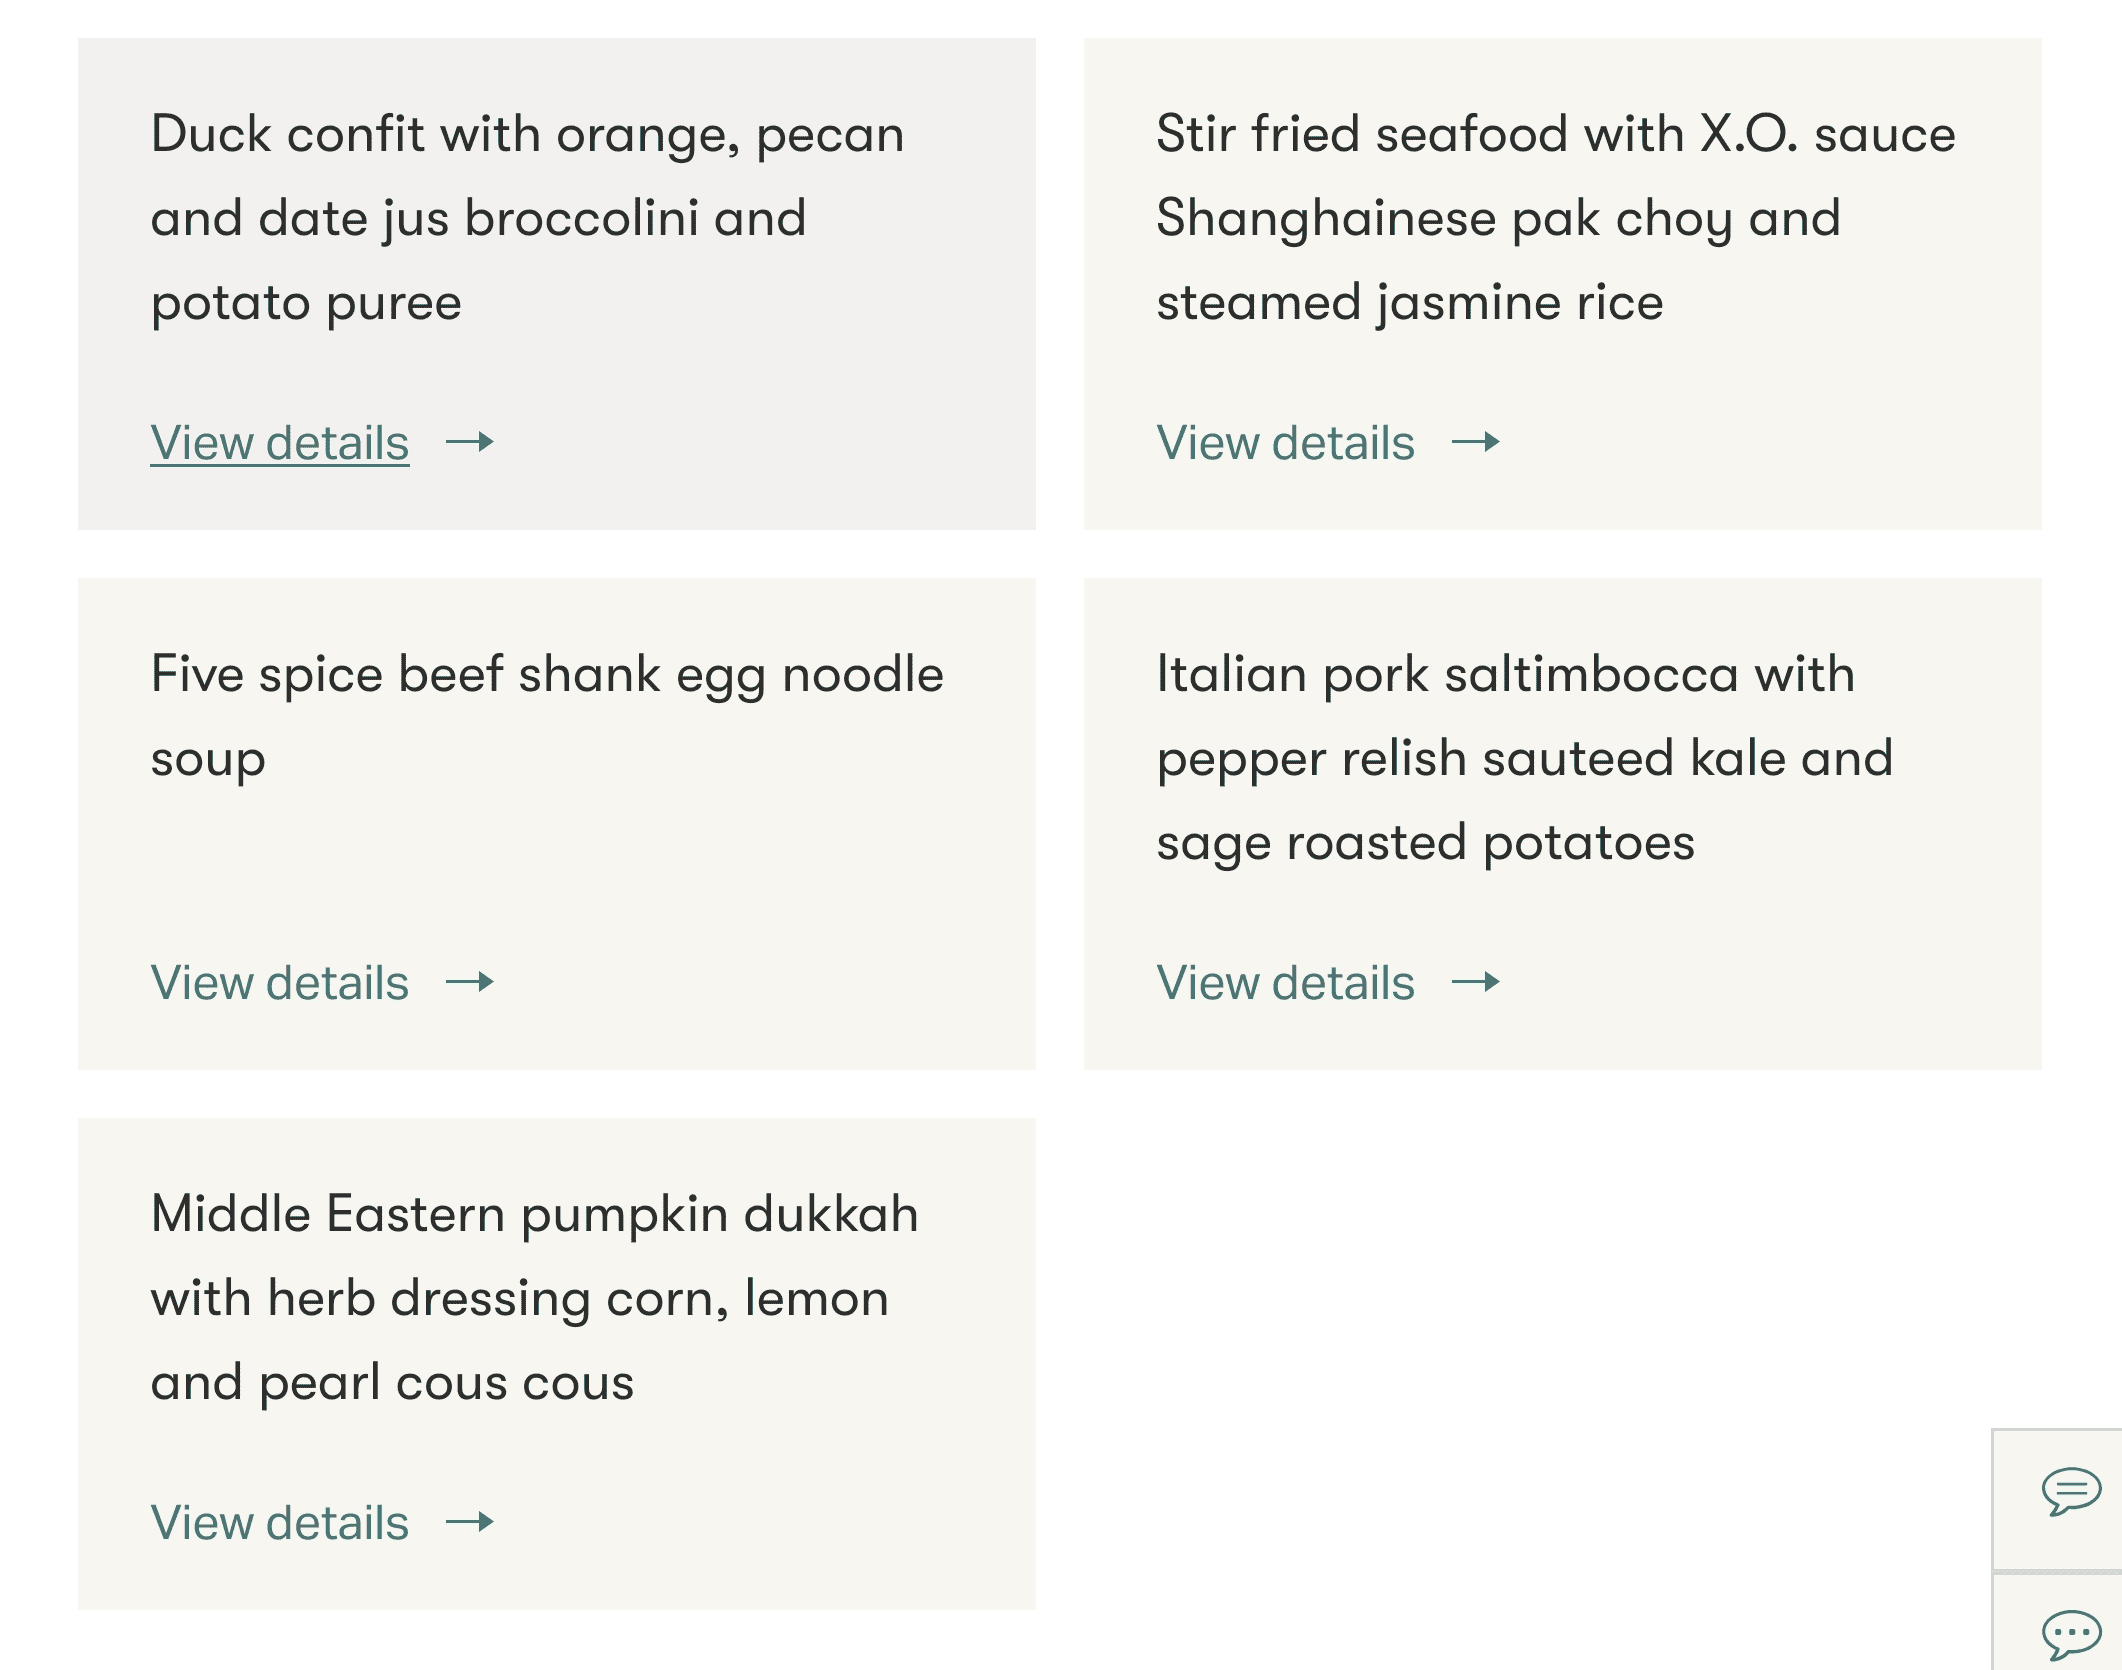Click the 'and pearl cous cous' text line
Image resolution: width=2122 pixels, height=1670 pixels.
[x=392, y=1382]
